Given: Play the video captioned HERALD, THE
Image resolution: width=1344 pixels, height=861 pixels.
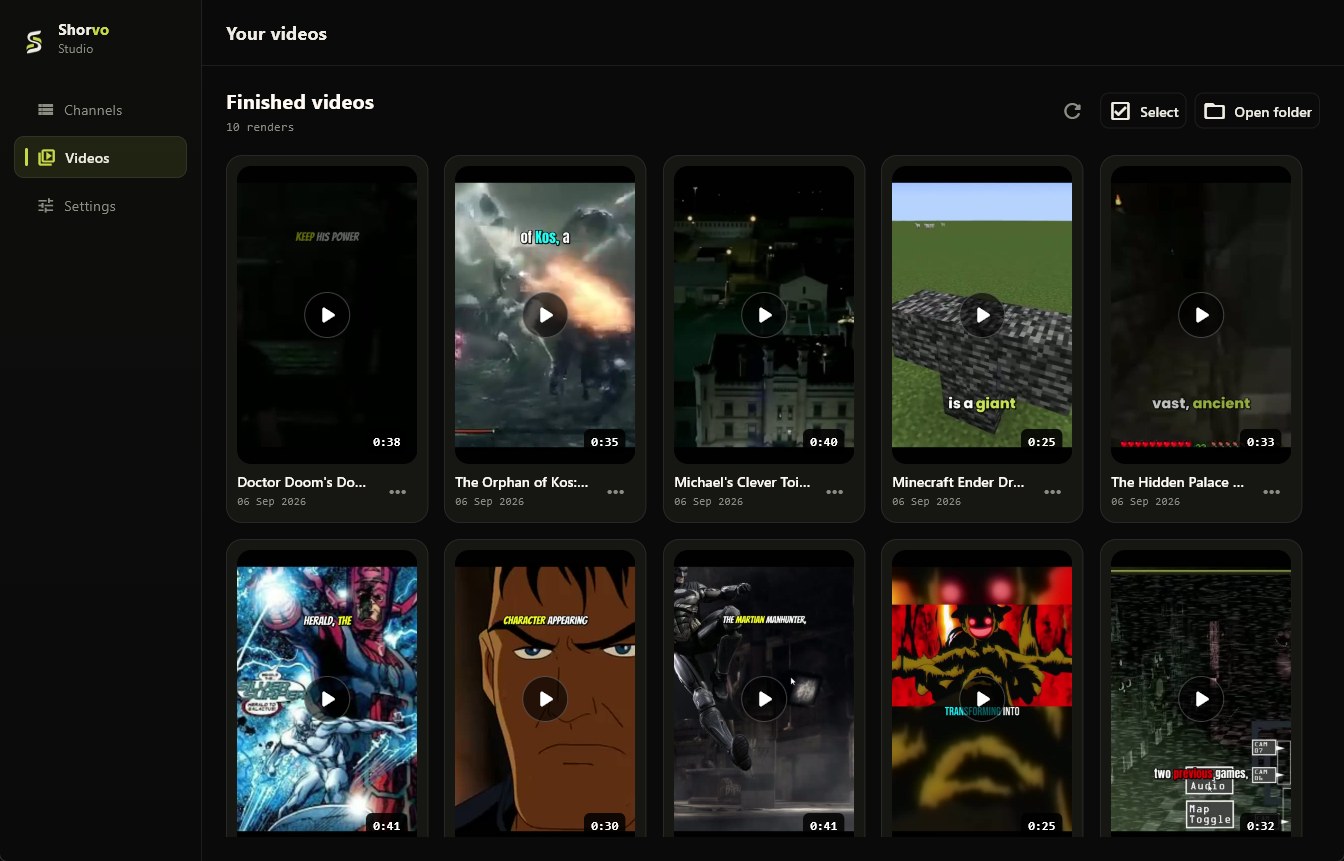Looking at the screenshot, I should [x=327, y=699].
